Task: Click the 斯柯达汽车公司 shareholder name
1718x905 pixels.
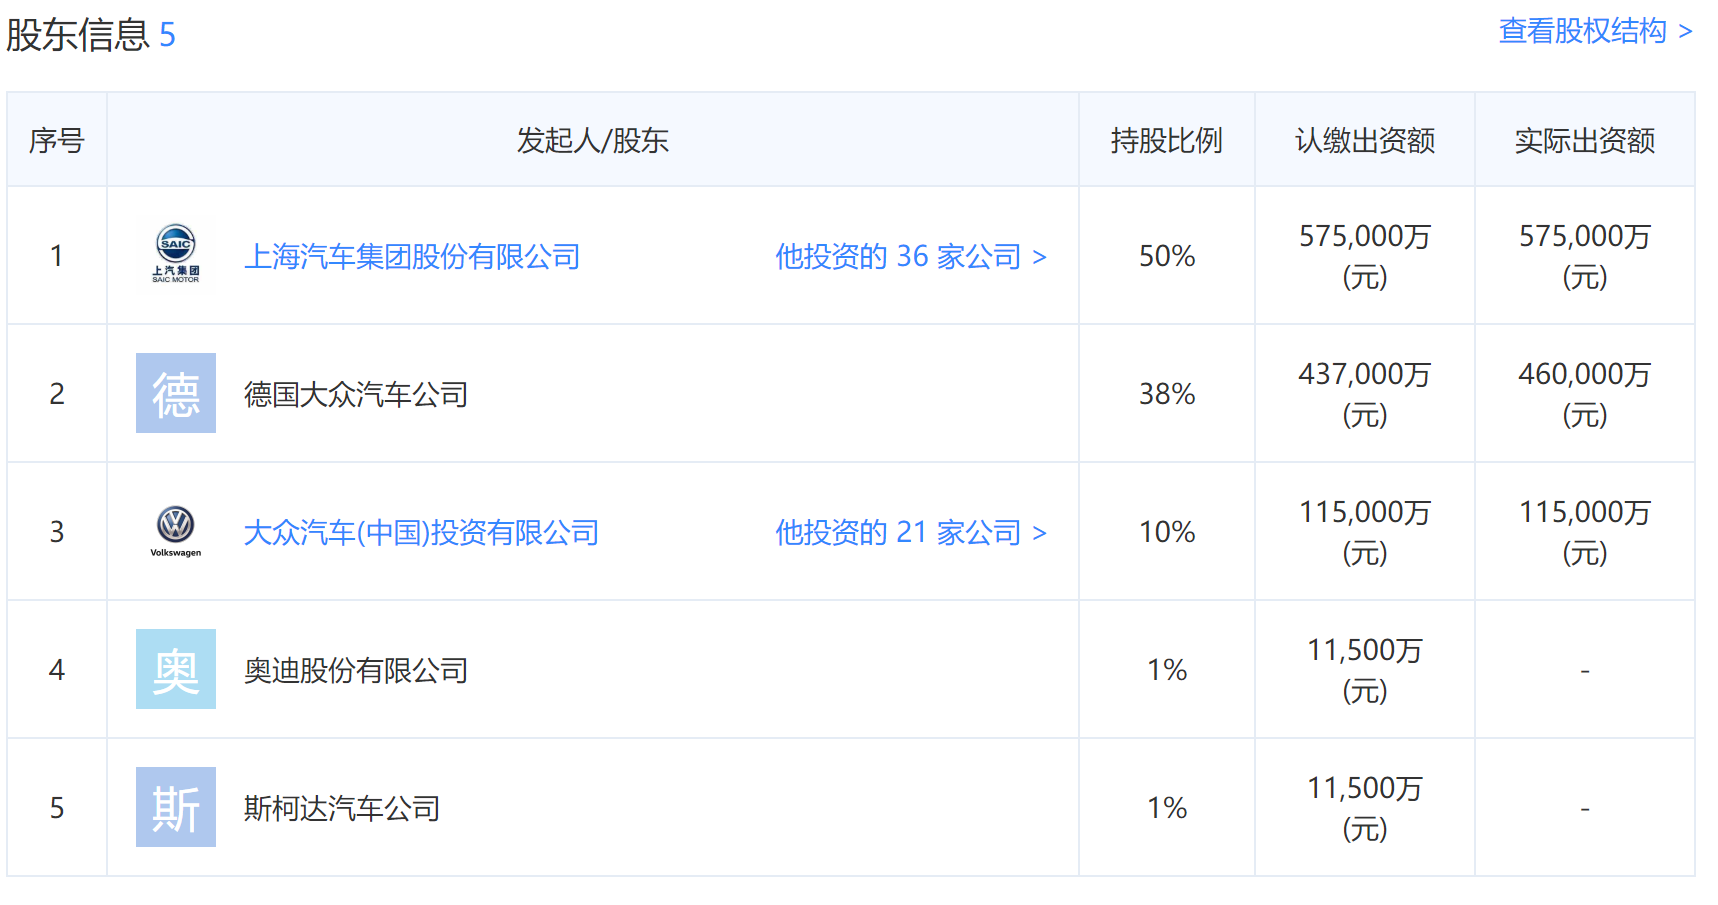Action: [x=342, y=809]
